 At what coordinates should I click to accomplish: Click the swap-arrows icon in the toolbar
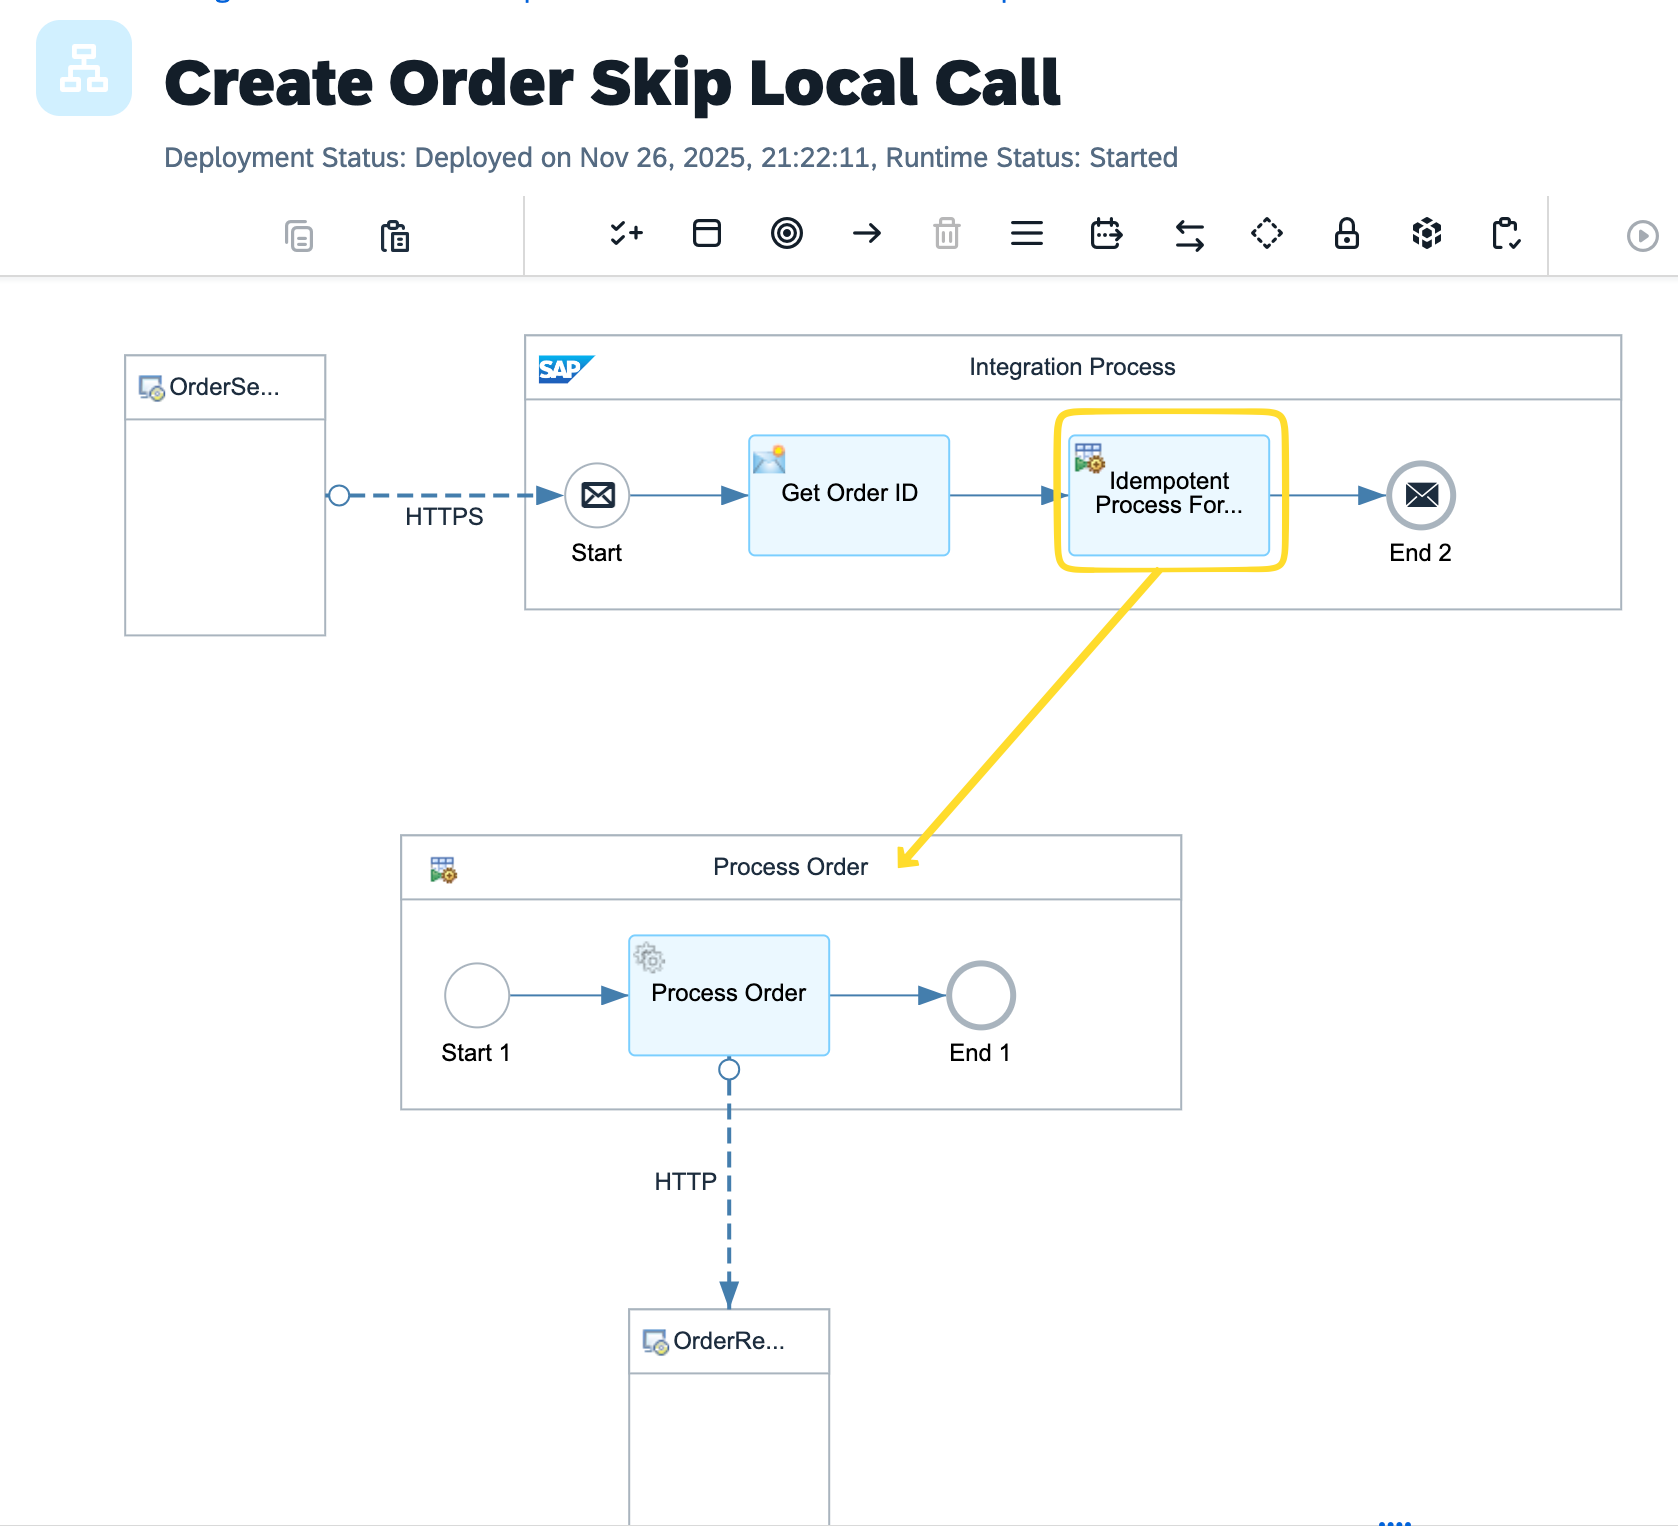click(1187, 234)
